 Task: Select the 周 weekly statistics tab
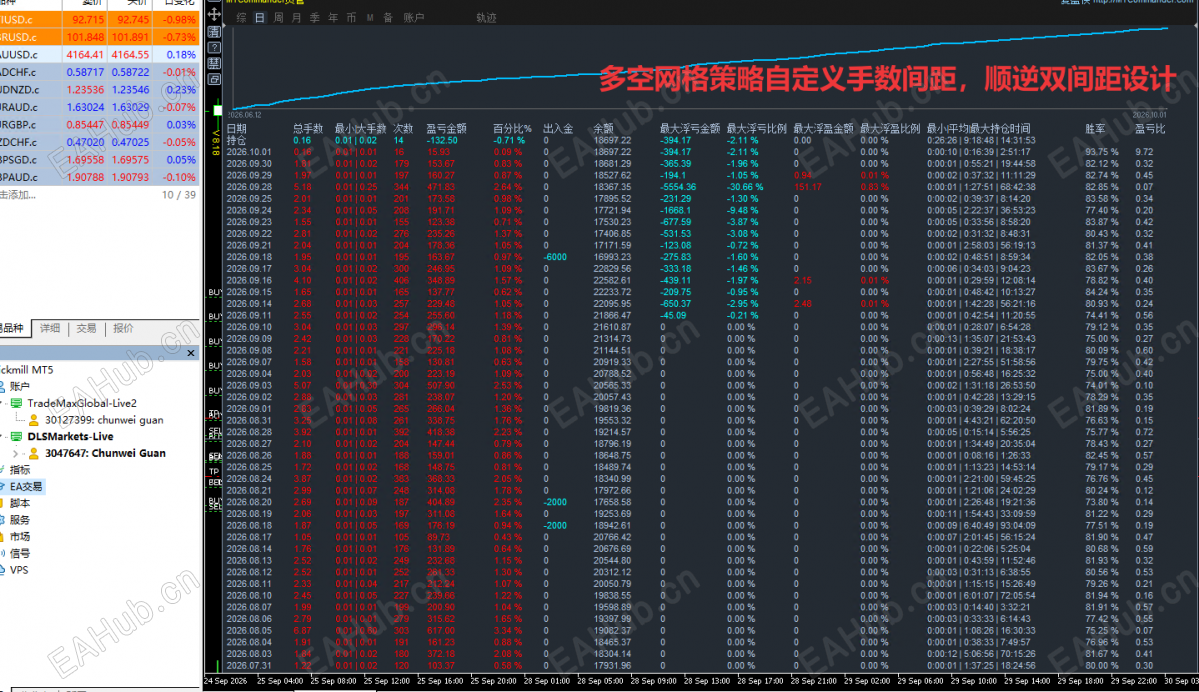coord(278,18)
